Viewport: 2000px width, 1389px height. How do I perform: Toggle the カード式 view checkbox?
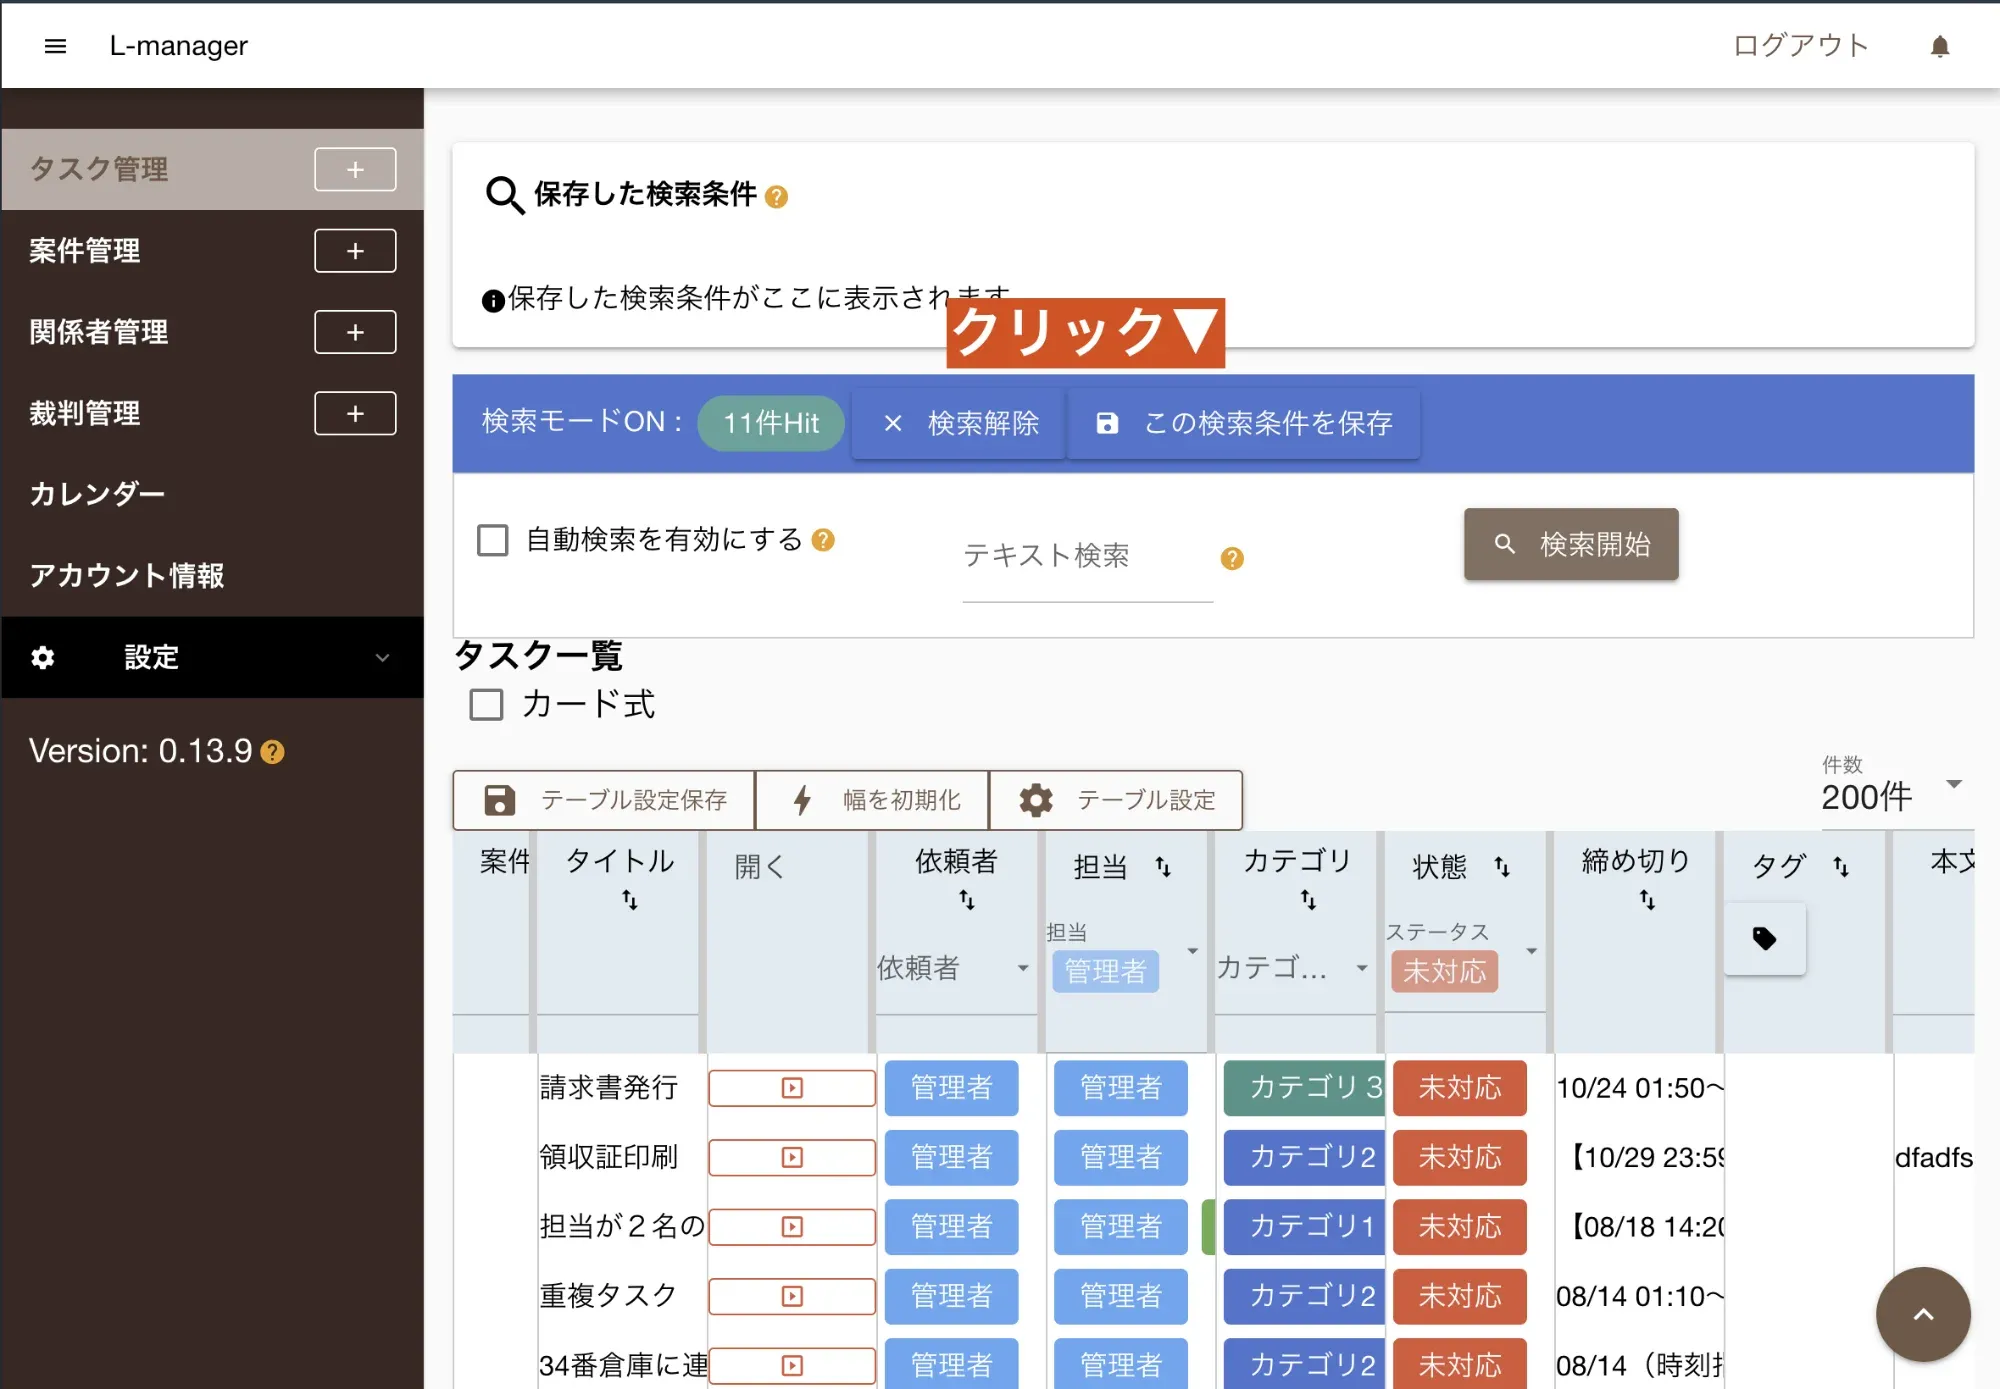[x=486, y=705]
